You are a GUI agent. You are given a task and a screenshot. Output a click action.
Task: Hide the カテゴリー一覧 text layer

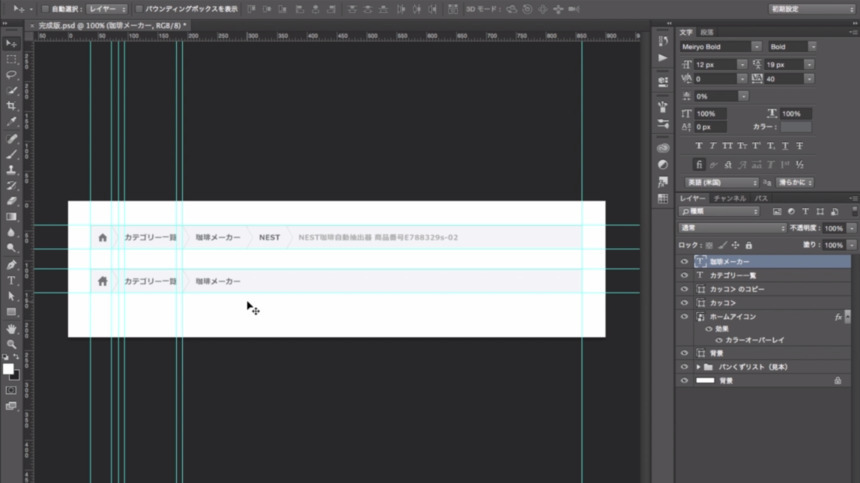click(x=684, y=276)
